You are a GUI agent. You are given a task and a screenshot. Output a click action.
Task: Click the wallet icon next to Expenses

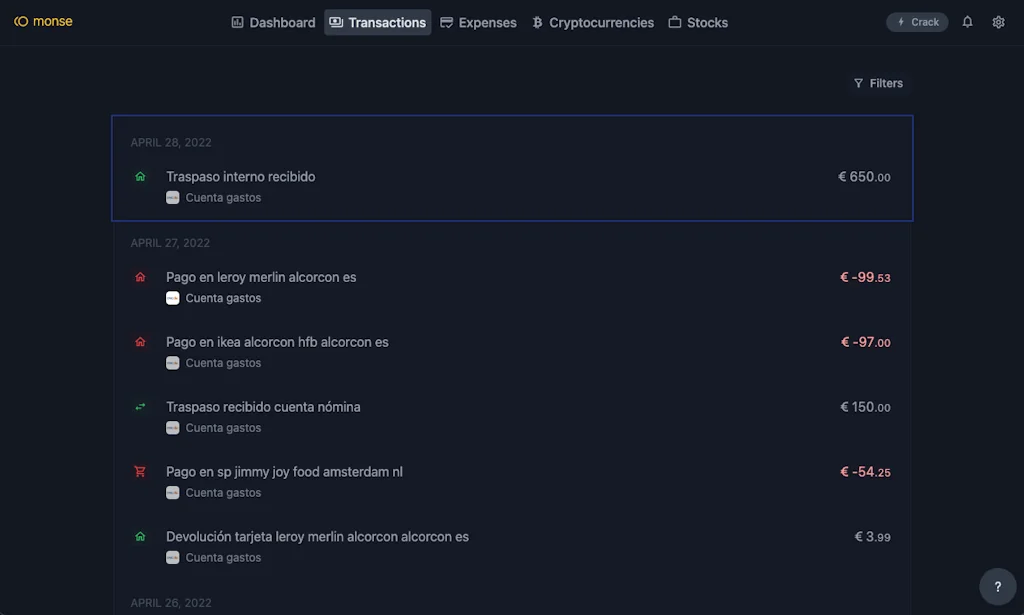447,21
